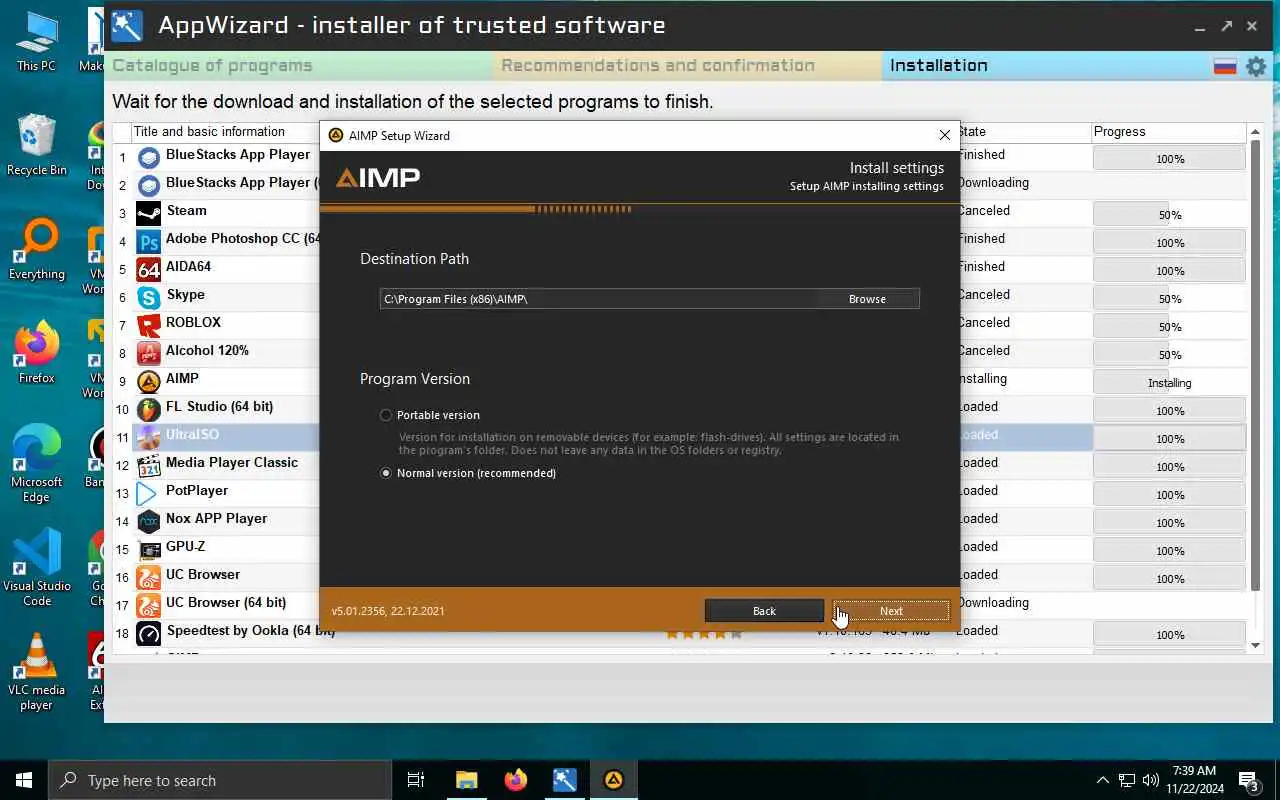Click the Media Player Classic icon
Image resolution: width=1280 pixels, height=800 pixels.
[149, 465]
